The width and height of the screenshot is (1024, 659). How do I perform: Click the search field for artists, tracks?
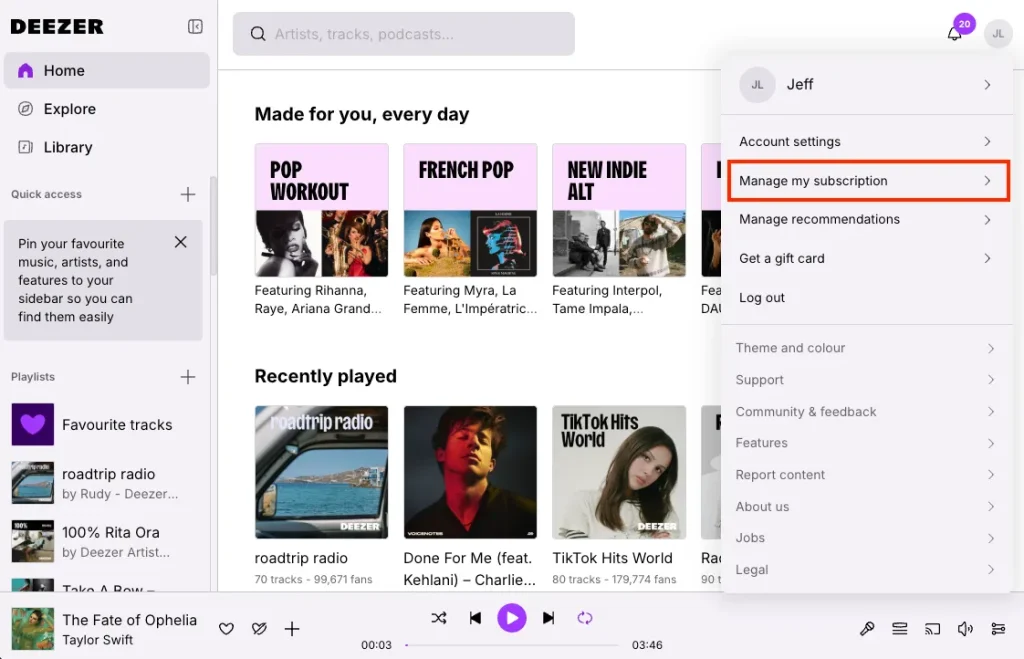point(404,34)
